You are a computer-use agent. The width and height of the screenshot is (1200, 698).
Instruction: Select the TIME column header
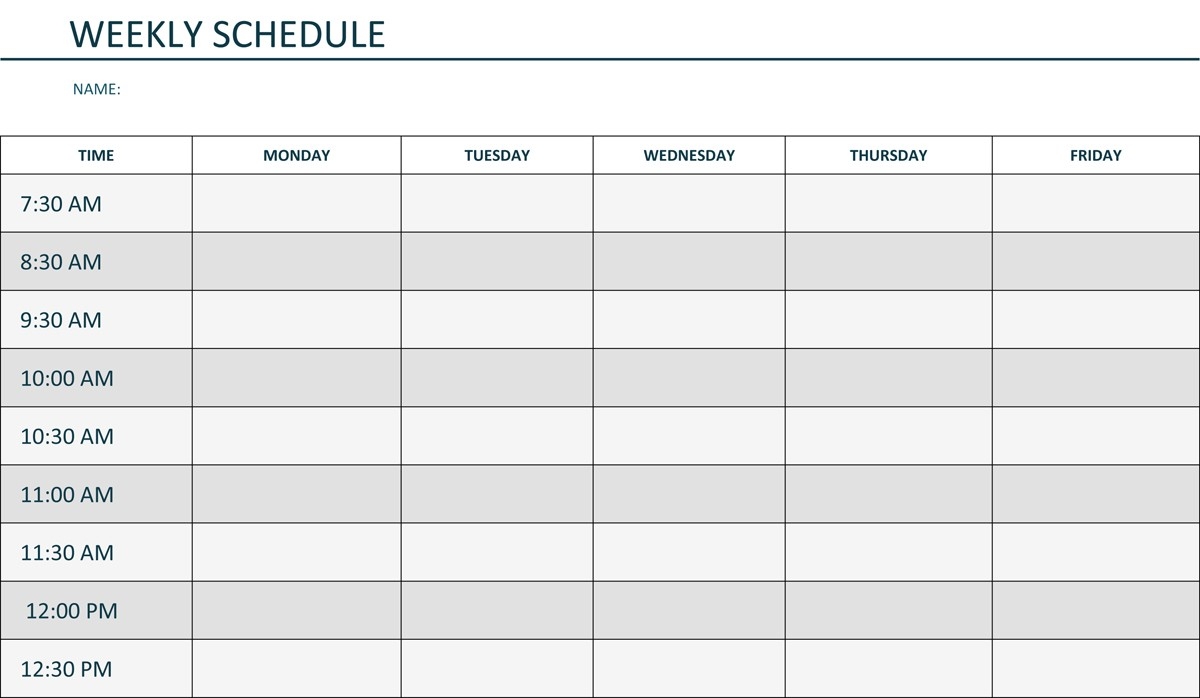96,155
